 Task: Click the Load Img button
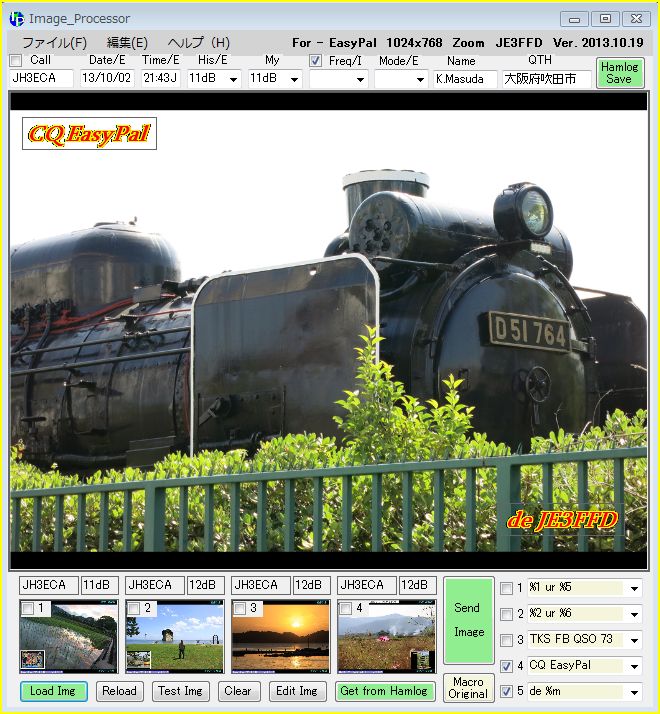click(x=54, y=691)
